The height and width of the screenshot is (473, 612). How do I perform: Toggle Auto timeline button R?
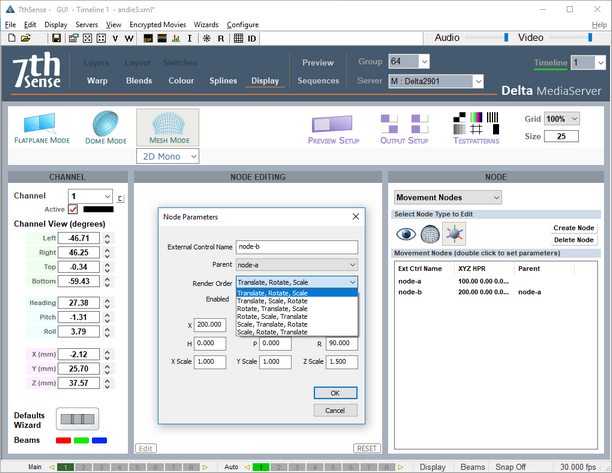tap(386, 467)
